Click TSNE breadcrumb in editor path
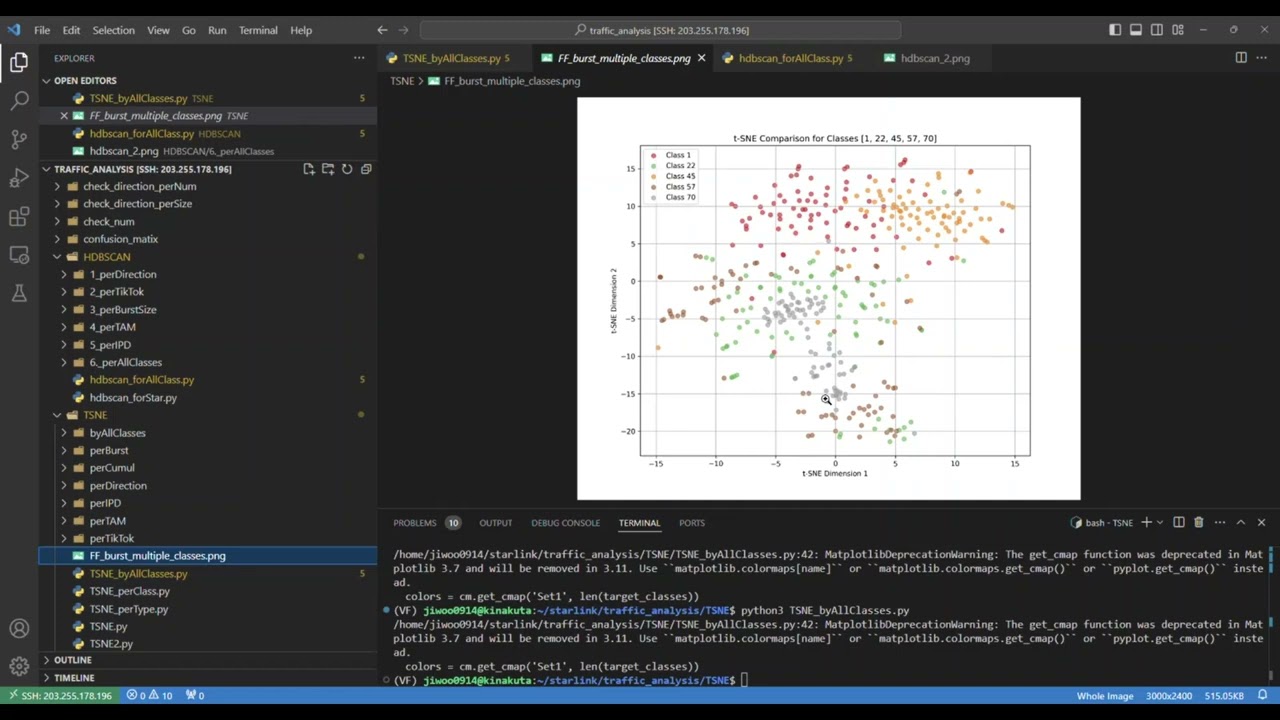The height and width of the screenshot is (720, 1280). [x=402, y=81]
